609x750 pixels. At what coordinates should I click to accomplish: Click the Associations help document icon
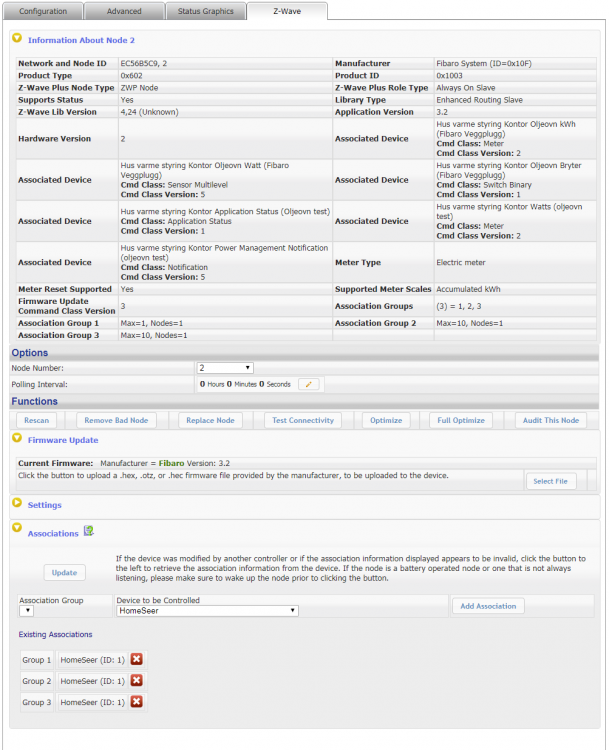pos(89,531)
